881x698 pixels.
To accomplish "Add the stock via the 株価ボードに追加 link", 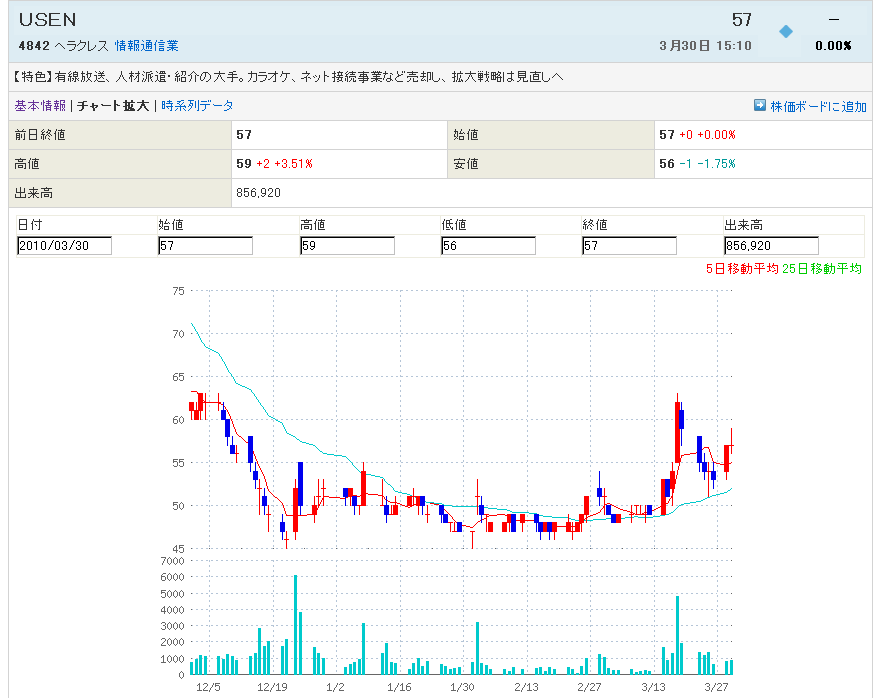I will 818,106.
